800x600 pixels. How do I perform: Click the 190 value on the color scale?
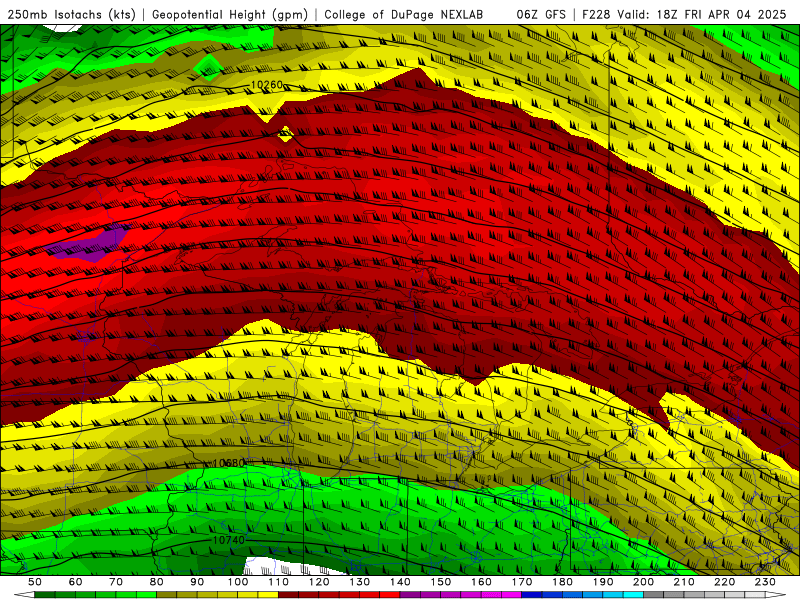(x=603, y=582)
